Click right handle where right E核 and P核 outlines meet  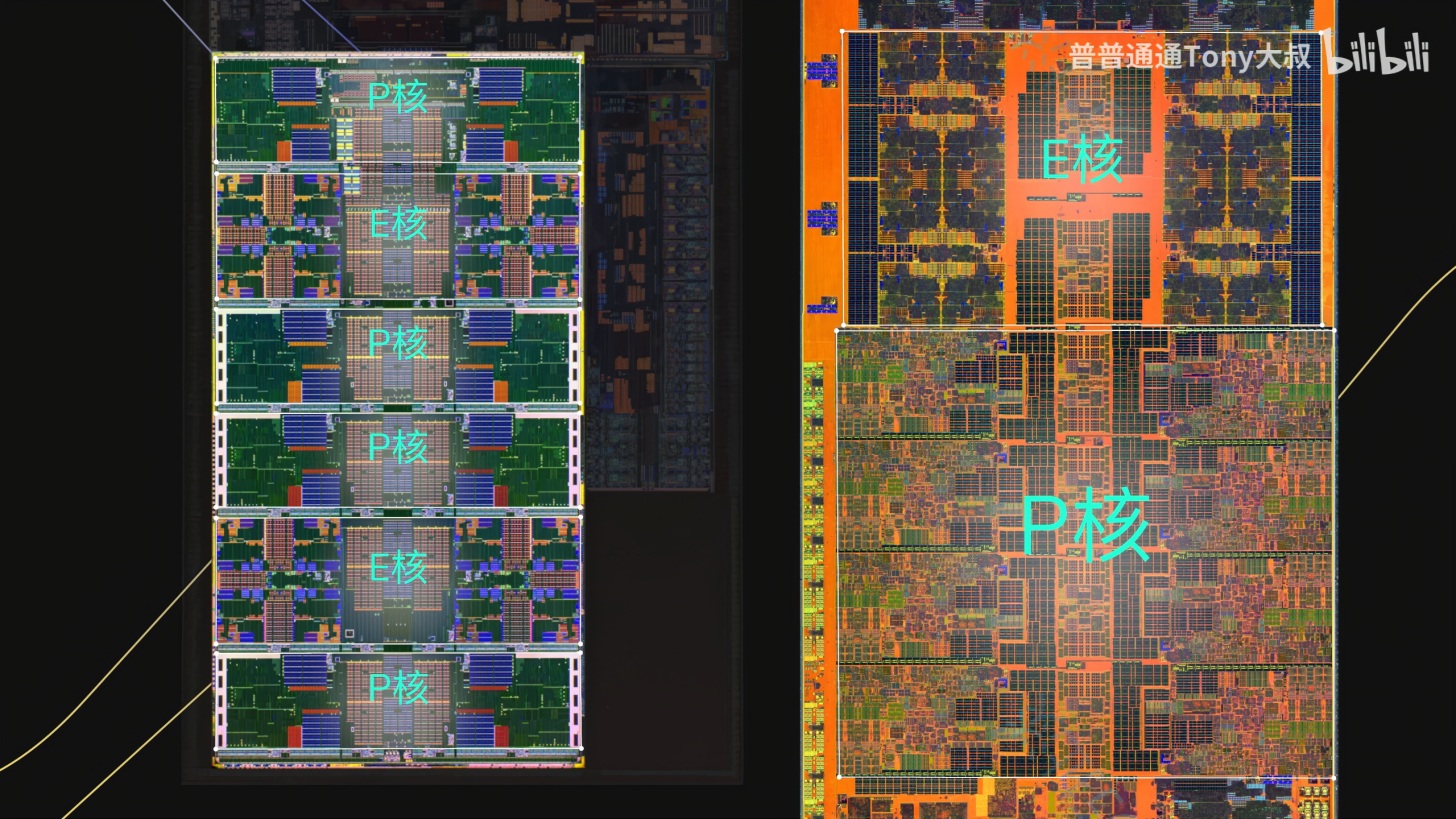1334,328
